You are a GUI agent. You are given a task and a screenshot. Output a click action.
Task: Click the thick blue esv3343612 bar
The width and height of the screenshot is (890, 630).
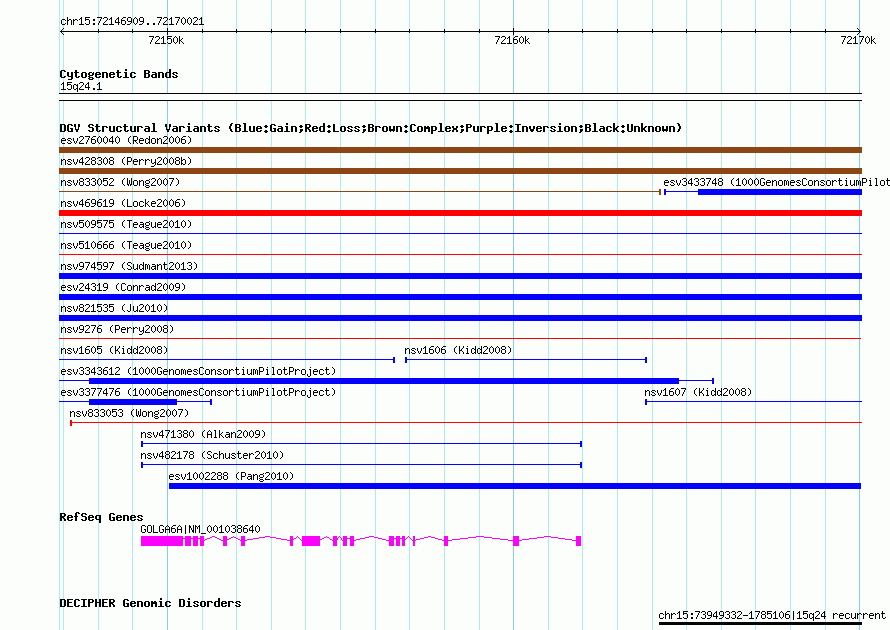(384, 381)
